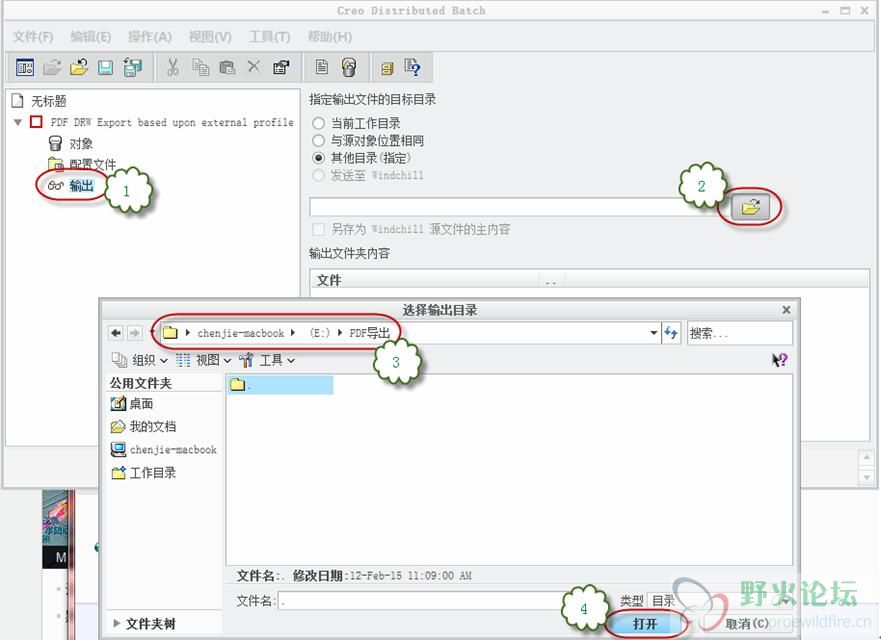881x640 pixels.
Task: Click the arrow after (E:) in the path
Action: (340, 333)
